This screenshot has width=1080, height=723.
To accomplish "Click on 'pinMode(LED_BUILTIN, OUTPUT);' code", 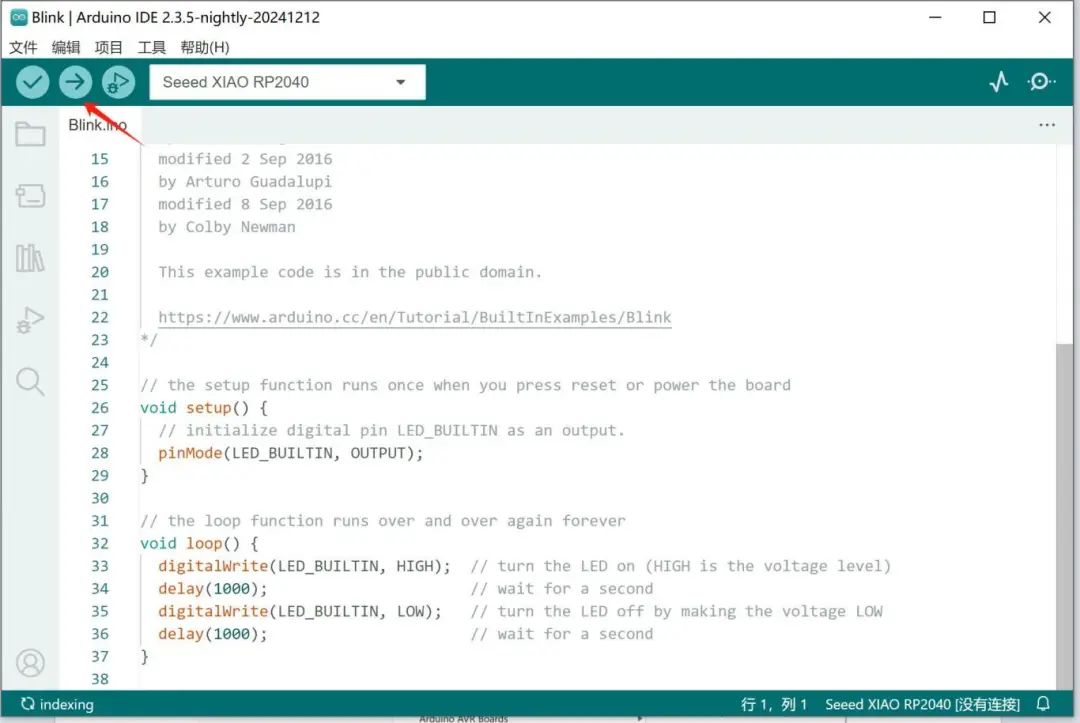I will coord(291,453).
